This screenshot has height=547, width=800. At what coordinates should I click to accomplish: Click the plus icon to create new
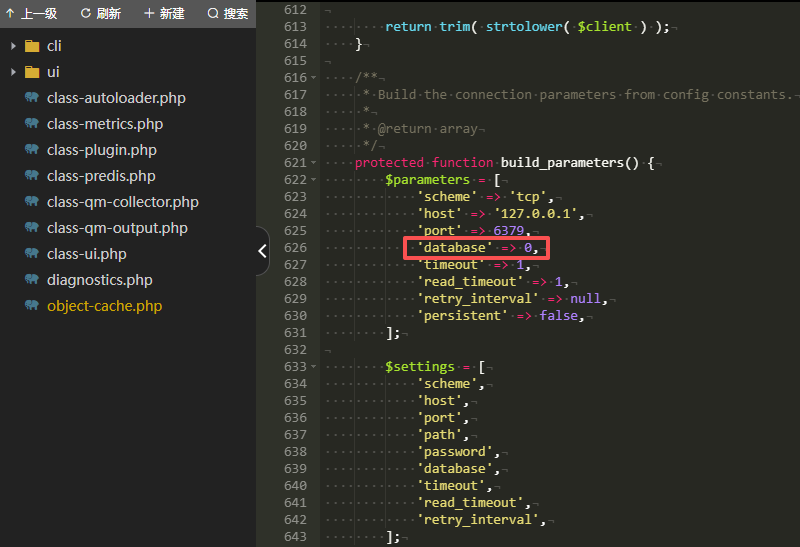coord(150,14)
